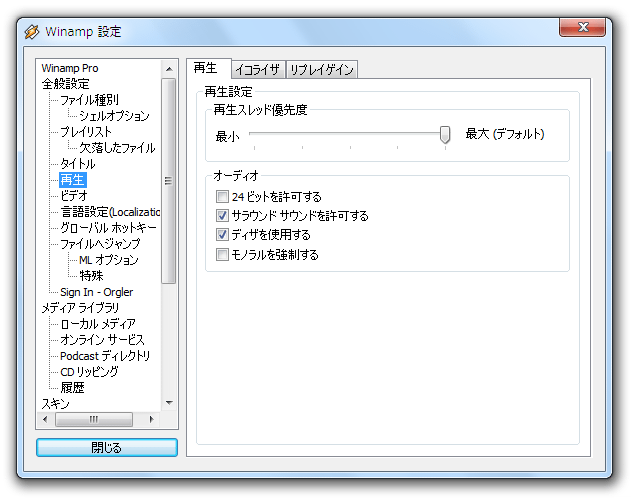This screenshot has width=634, height=500.
Task: Enable the 24ビットを許可する checkbox
Action: click(222, 197)
